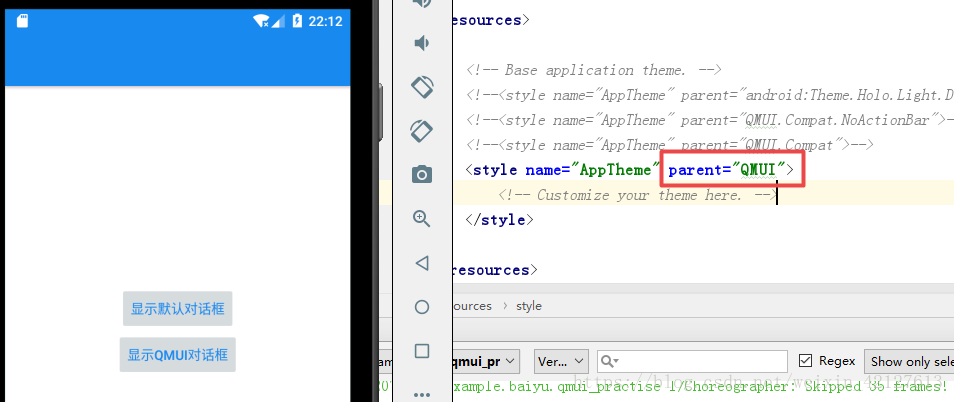Click the 22:12 clock in the status bar
The image size is (954, 402).
[x=325, y=21]
